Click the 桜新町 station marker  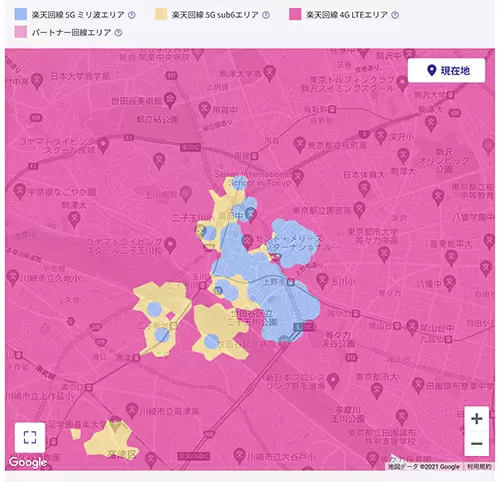click(x=332, y=109)
